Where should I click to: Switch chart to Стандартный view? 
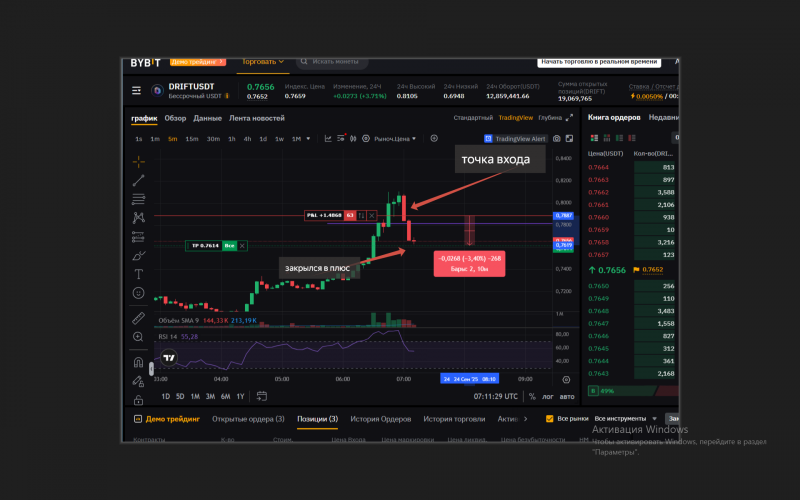pyautogui.click(x=473, y=118)
